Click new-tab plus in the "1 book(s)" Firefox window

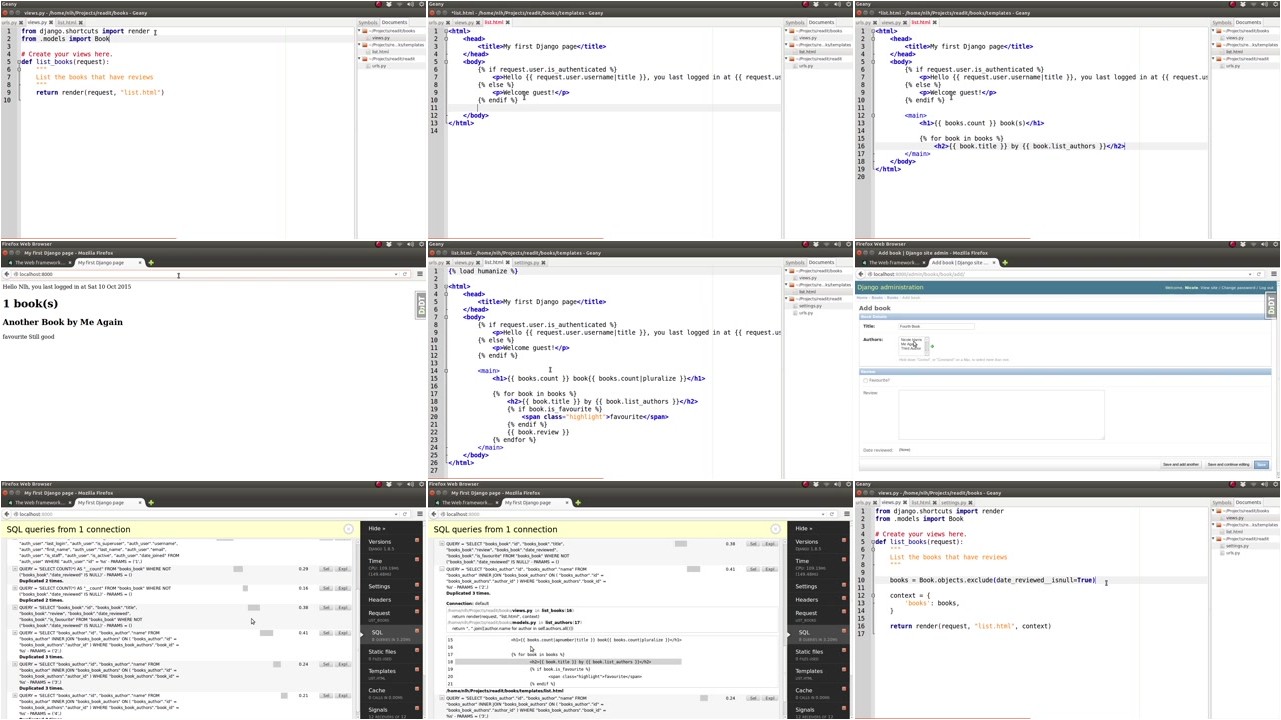tap(151, 263)
